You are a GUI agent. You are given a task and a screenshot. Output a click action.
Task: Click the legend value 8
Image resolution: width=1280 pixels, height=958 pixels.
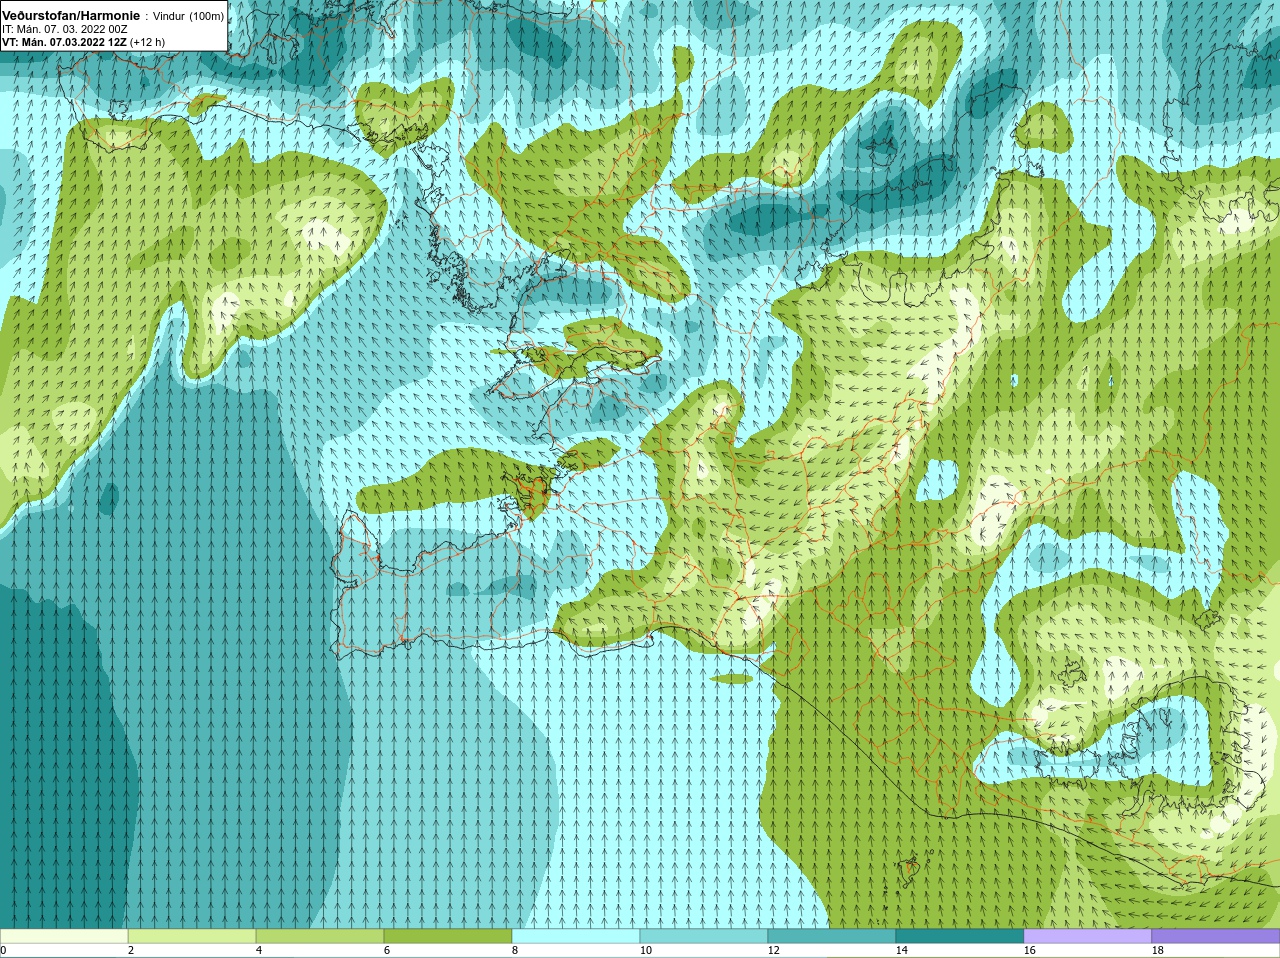point(515,950)
